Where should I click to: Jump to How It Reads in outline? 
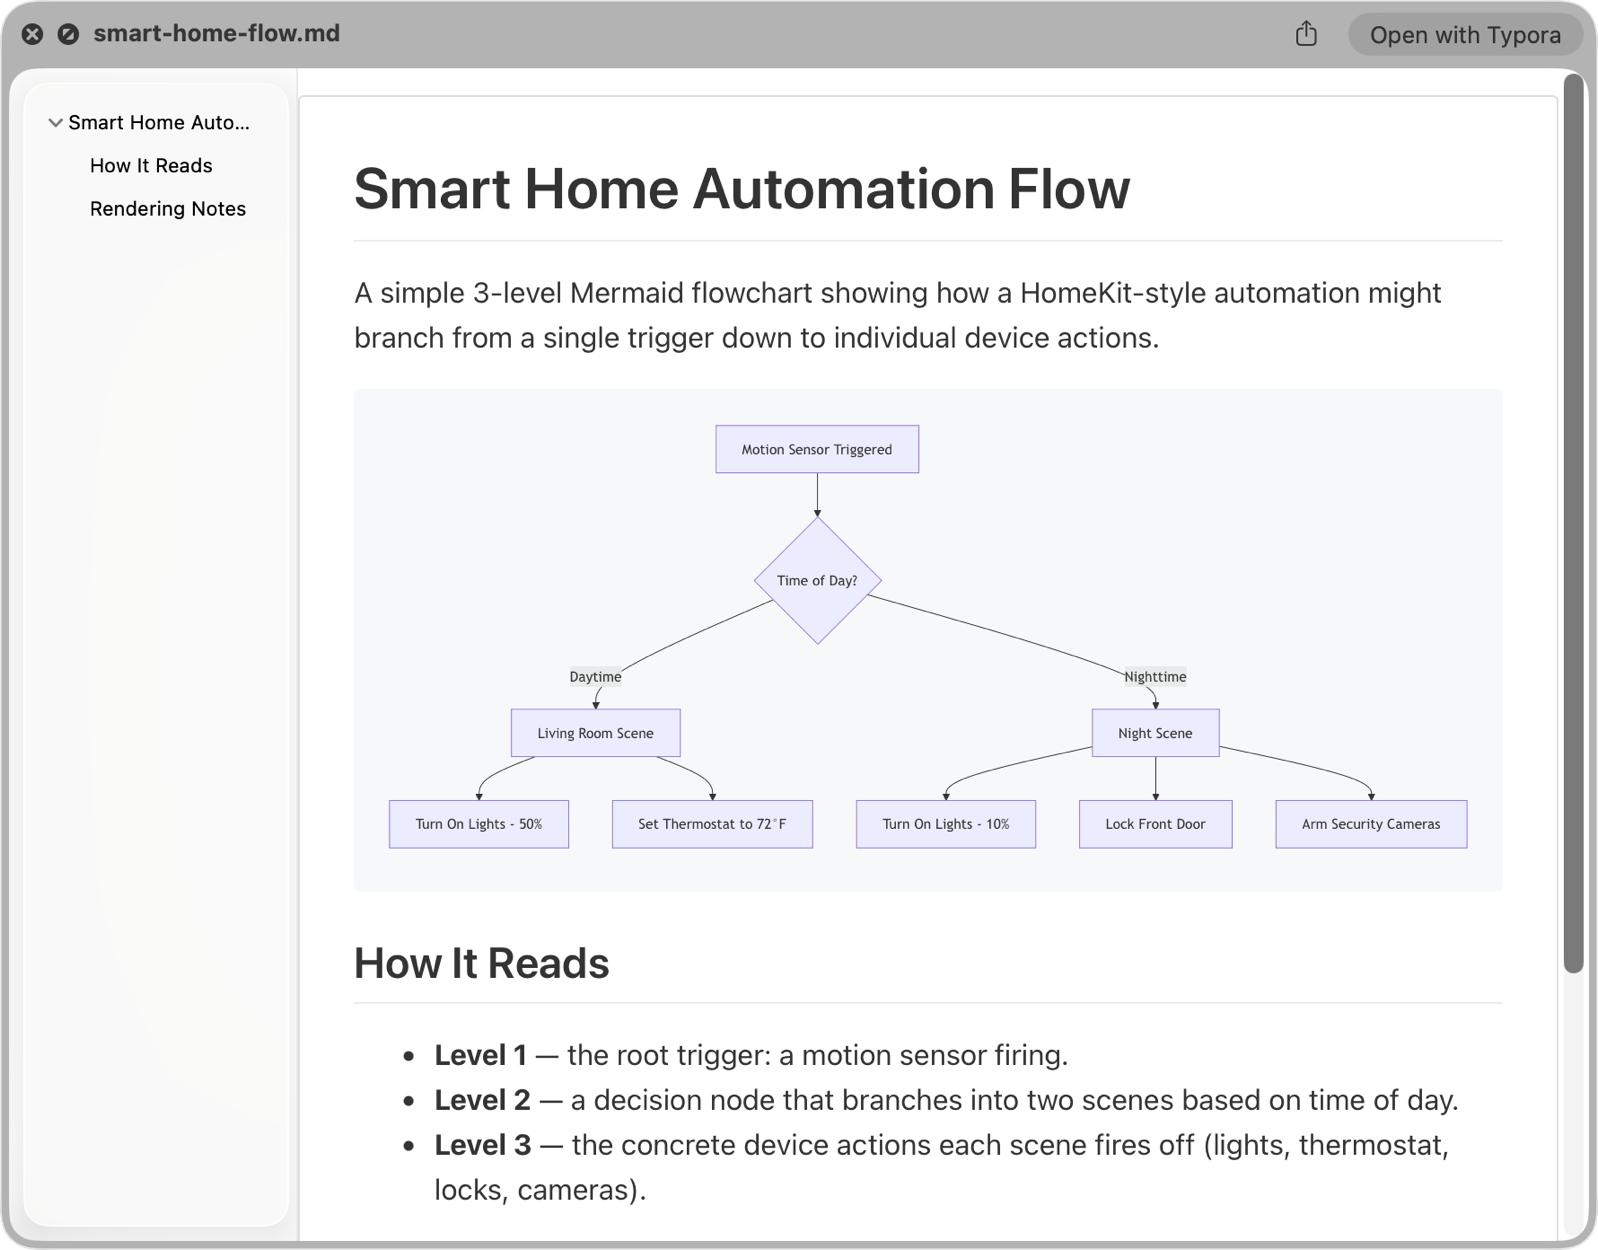(x=151, y=166)
